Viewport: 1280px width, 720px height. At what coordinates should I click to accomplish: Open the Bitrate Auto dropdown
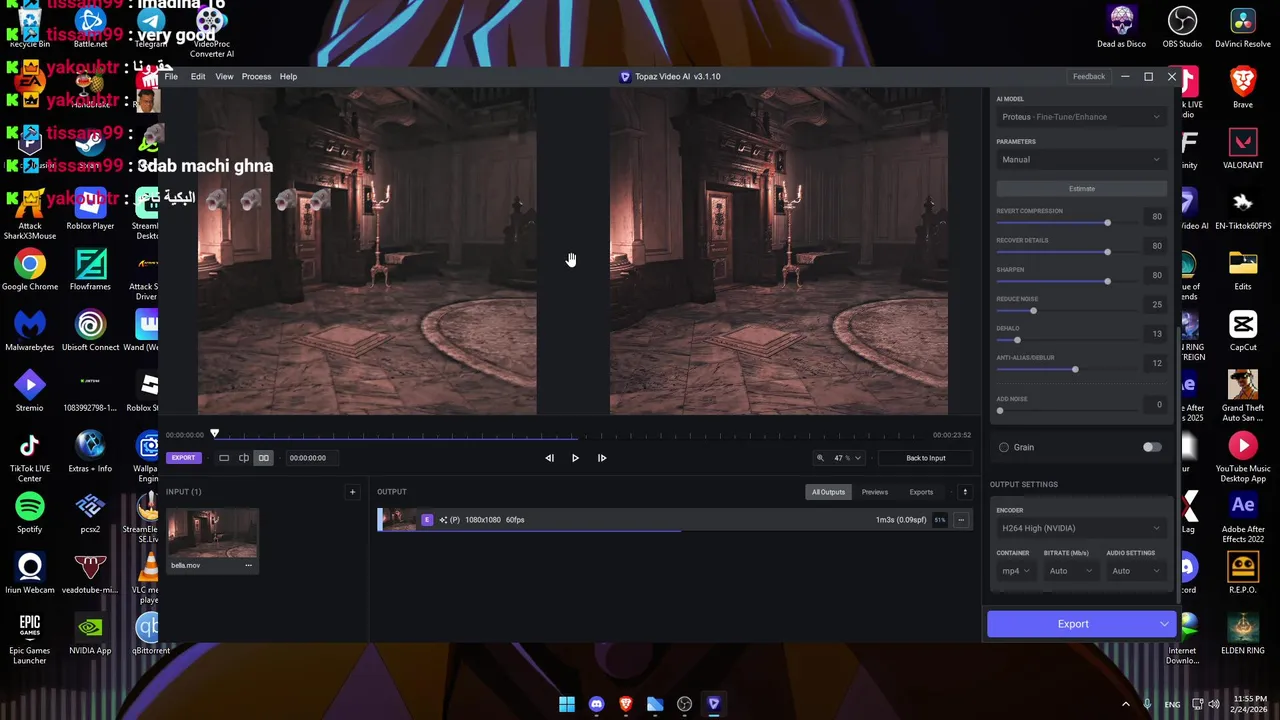(x=1069, y=571)
